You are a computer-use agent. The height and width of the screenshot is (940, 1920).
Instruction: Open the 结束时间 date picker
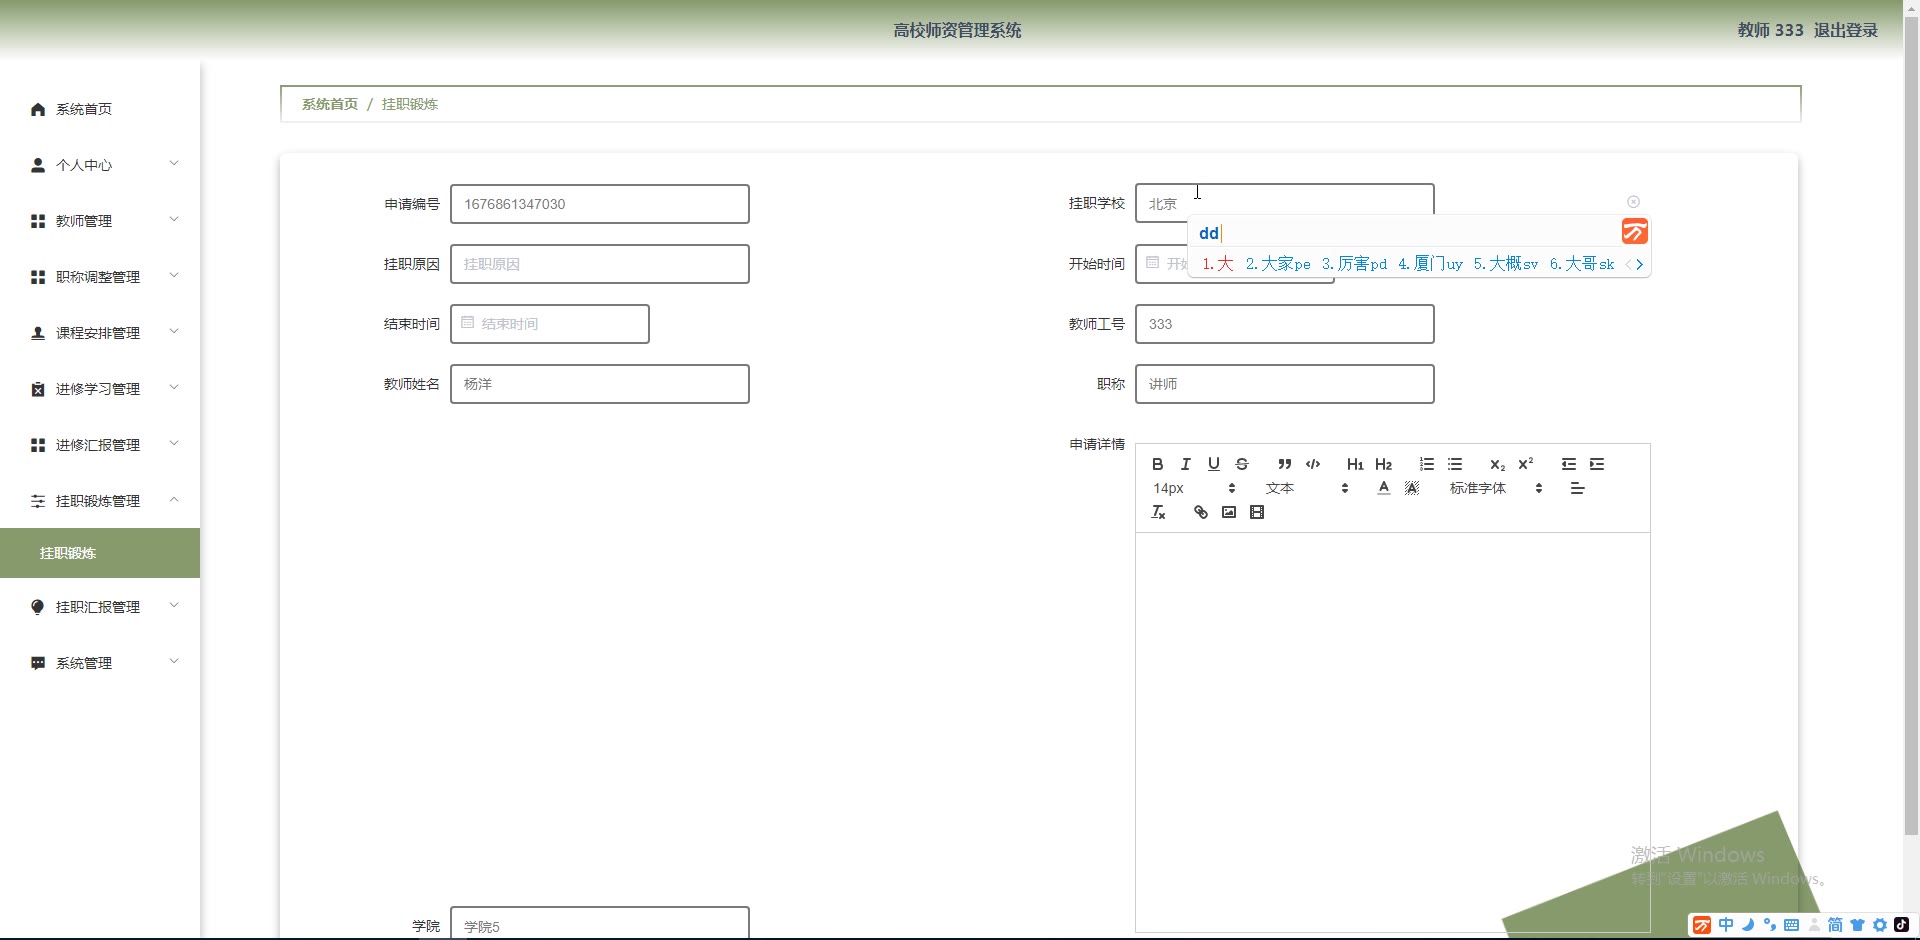tap(550, 324)
